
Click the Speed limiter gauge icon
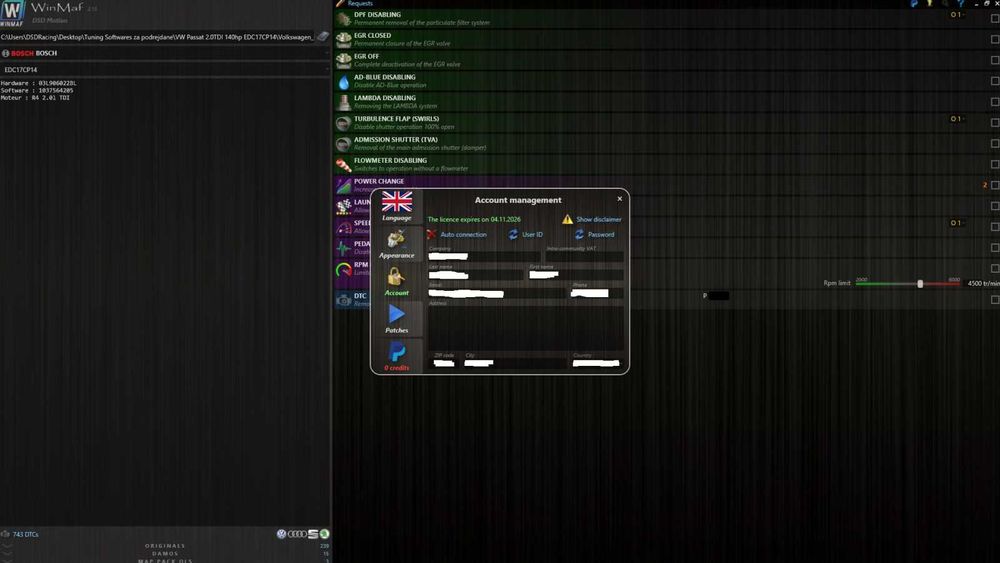343,228
